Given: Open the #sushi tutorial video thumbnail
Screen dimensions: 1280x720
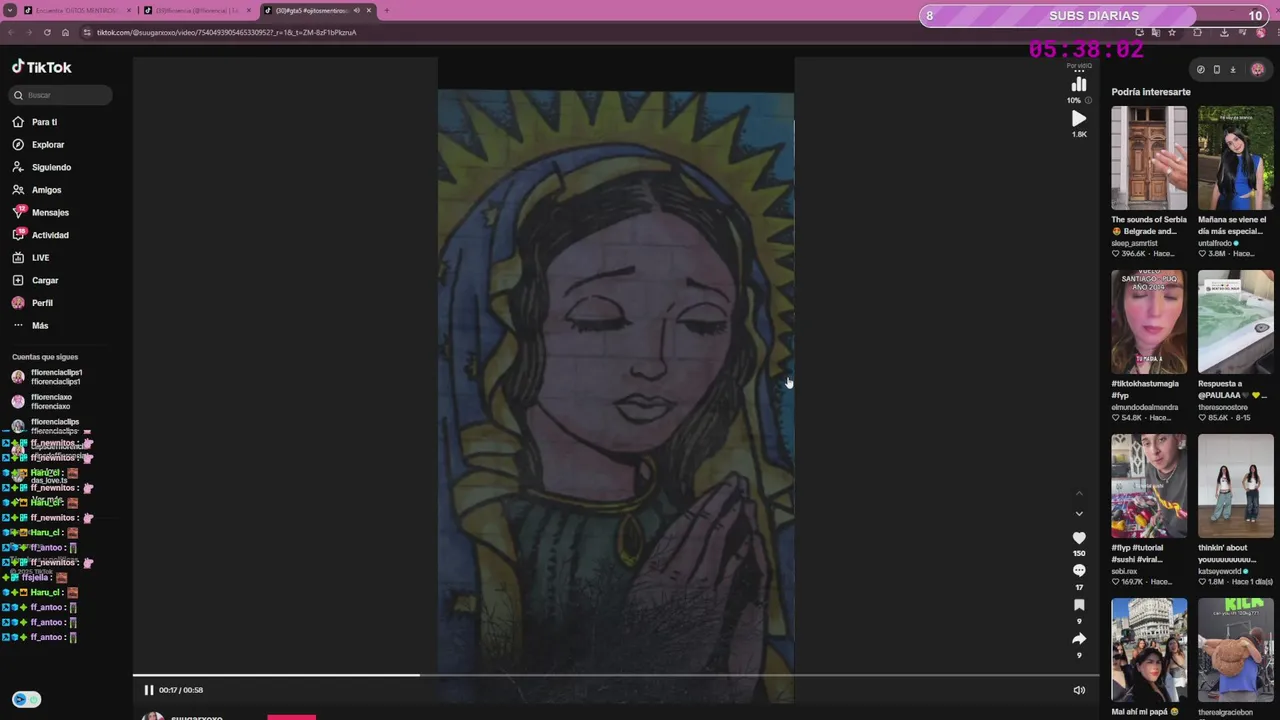Looking at the screenshot, I should click(1149, 486).
